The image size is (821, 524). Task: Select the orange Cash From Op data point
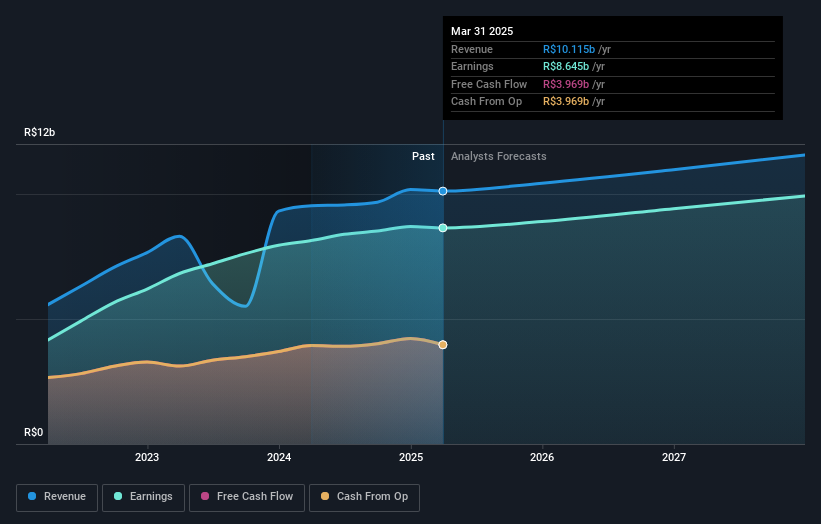tap(443, 344)
